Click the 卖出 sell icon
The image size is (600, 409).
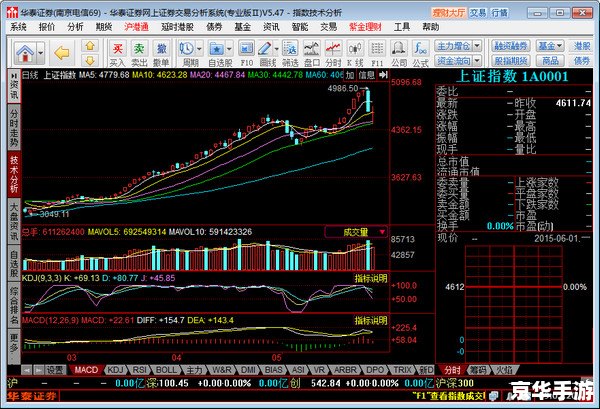coord(139,49)
